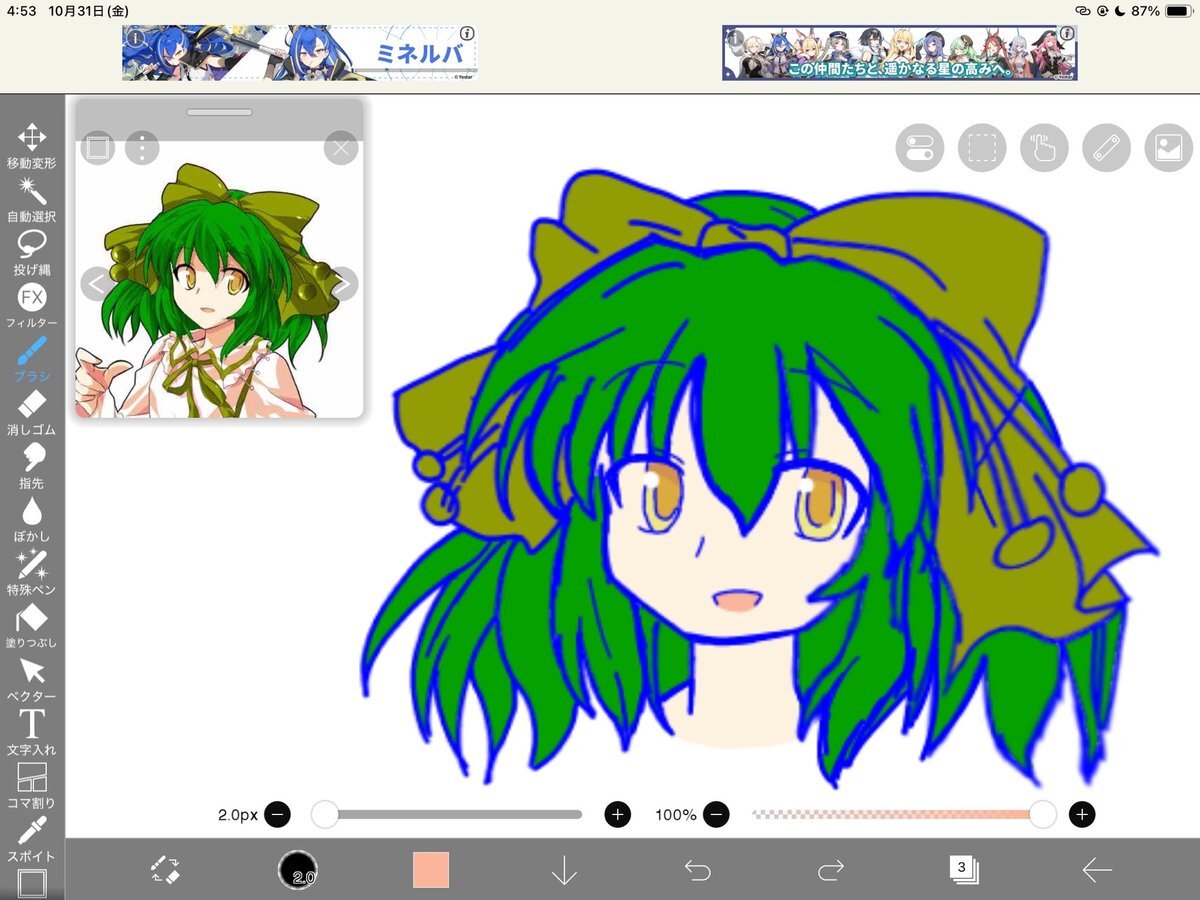Toggle the view settings switch button

tap(919, 148)
